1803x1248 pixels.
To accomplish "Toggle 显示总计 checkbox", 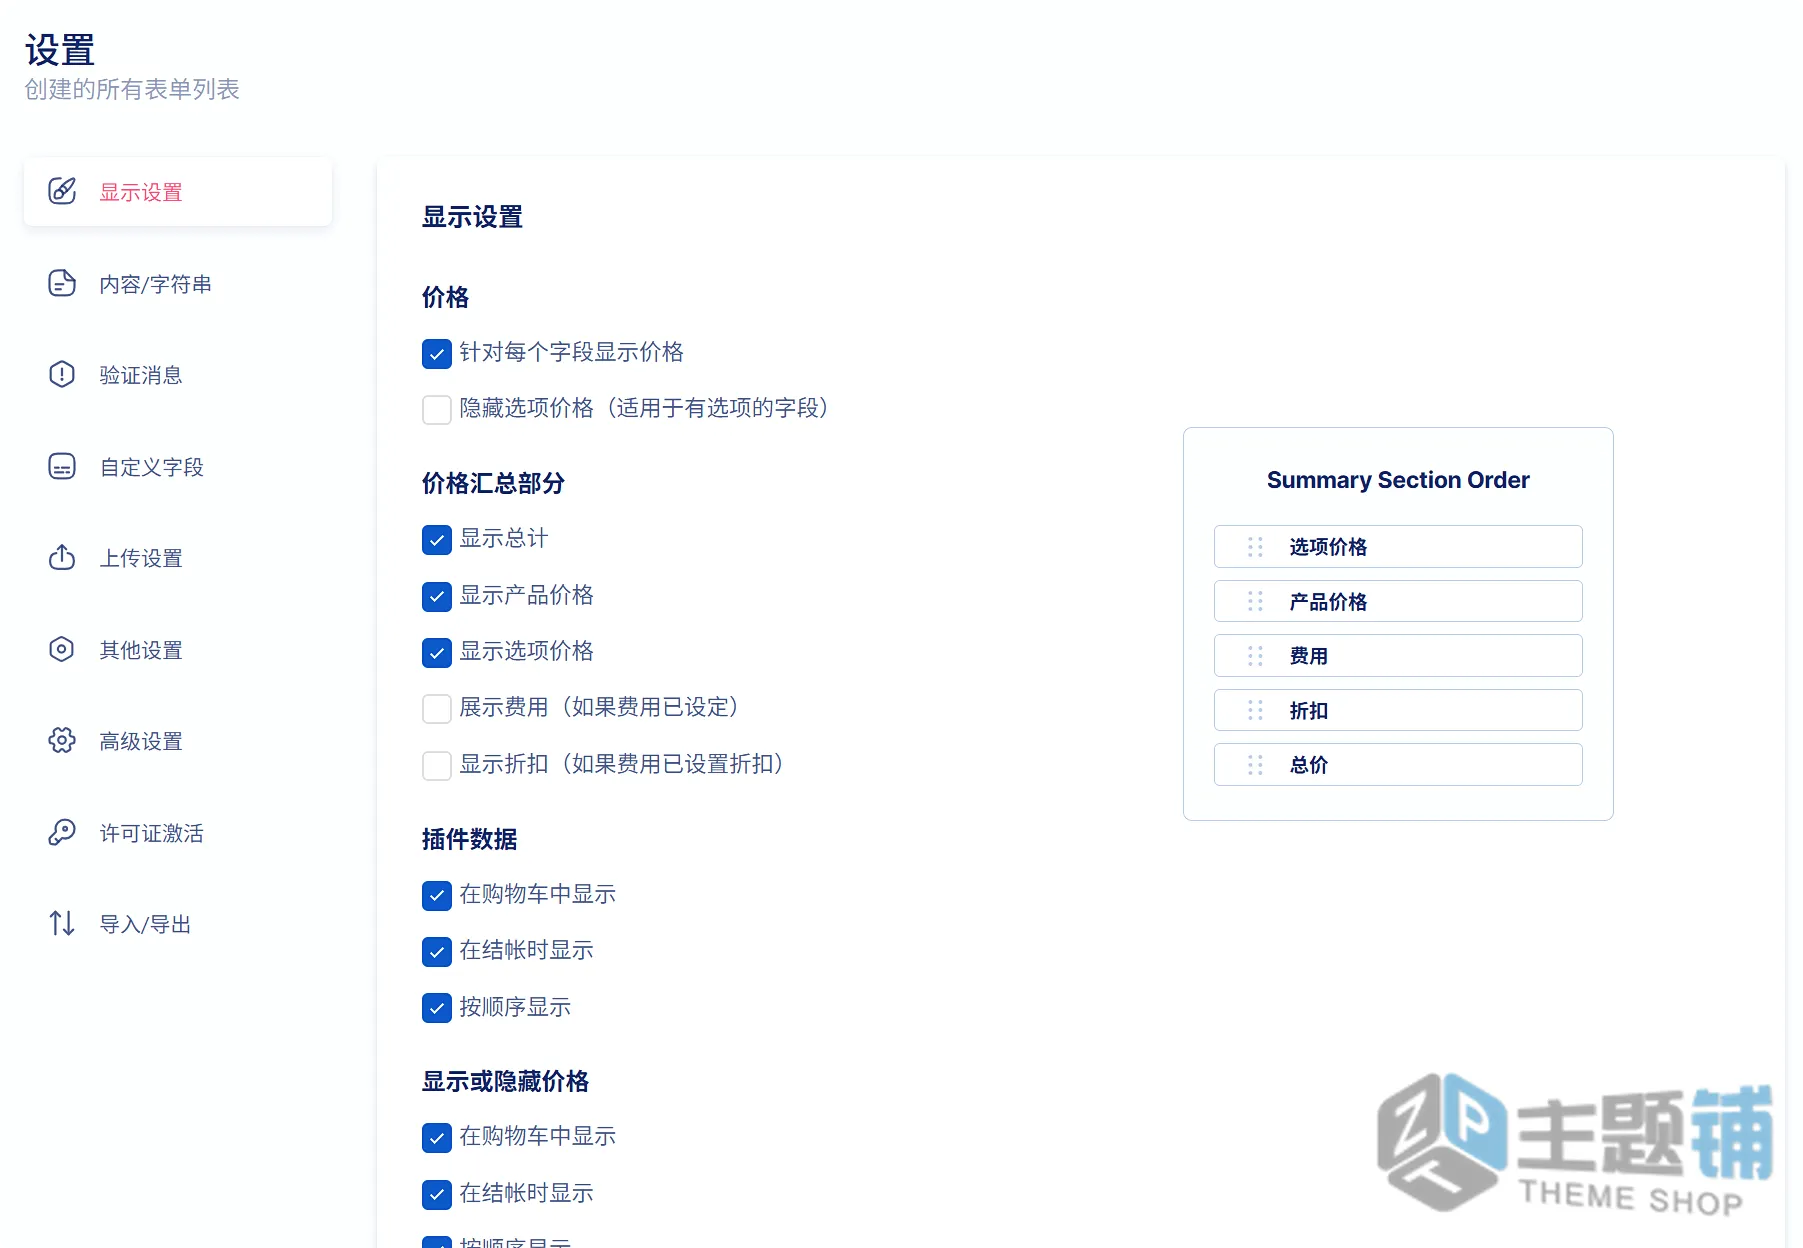I will click(x=437, y=540).
